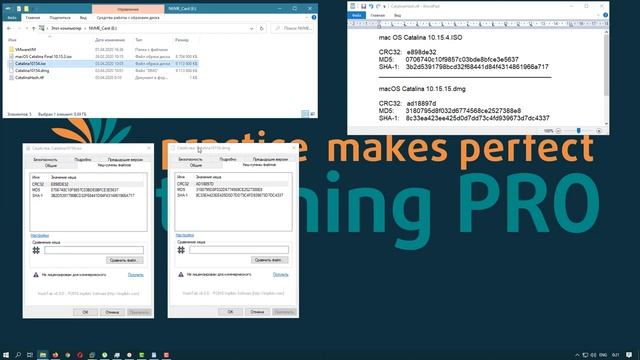The height and width of the screenshot is (360, 640).
Task: Click the VMwareVM folder icon
Action: click(x=11, y=49)
